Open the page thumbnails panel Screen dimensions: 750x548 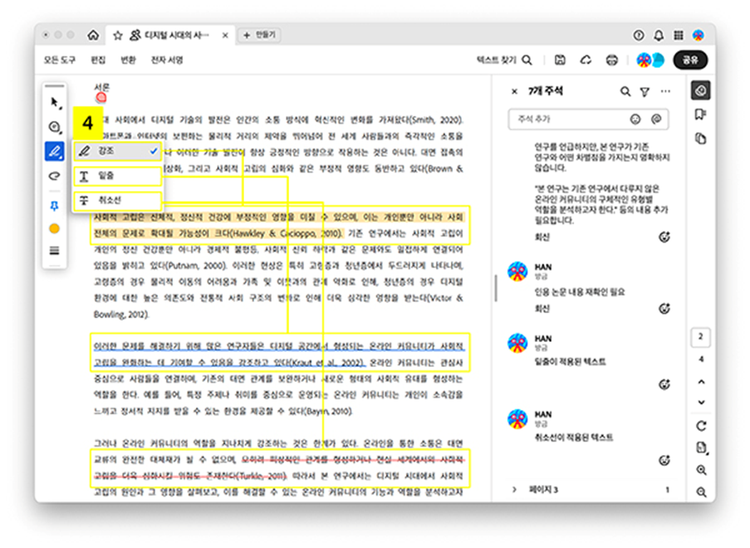(x=701, y=139)
